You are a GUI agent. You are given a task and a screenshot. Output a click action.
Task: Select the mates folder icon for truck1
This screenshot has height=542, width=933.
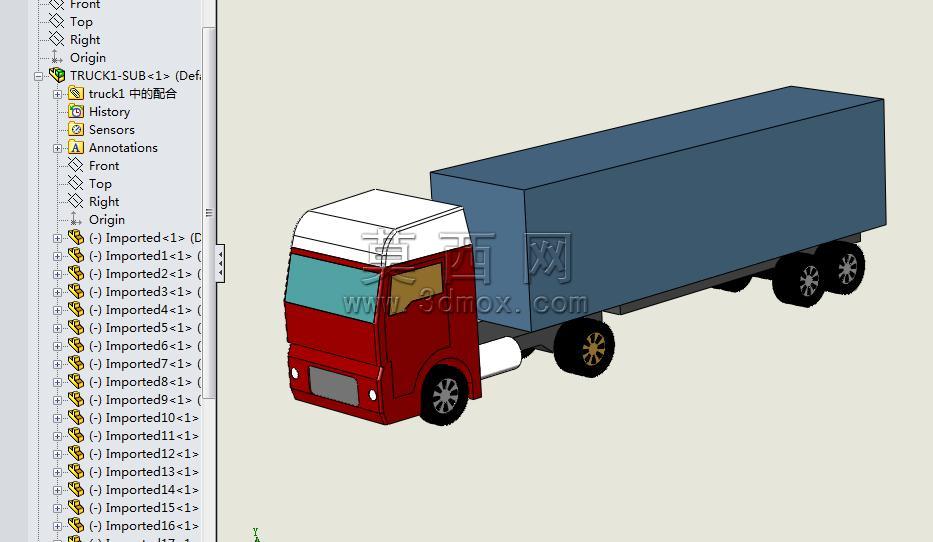[76, 93]
